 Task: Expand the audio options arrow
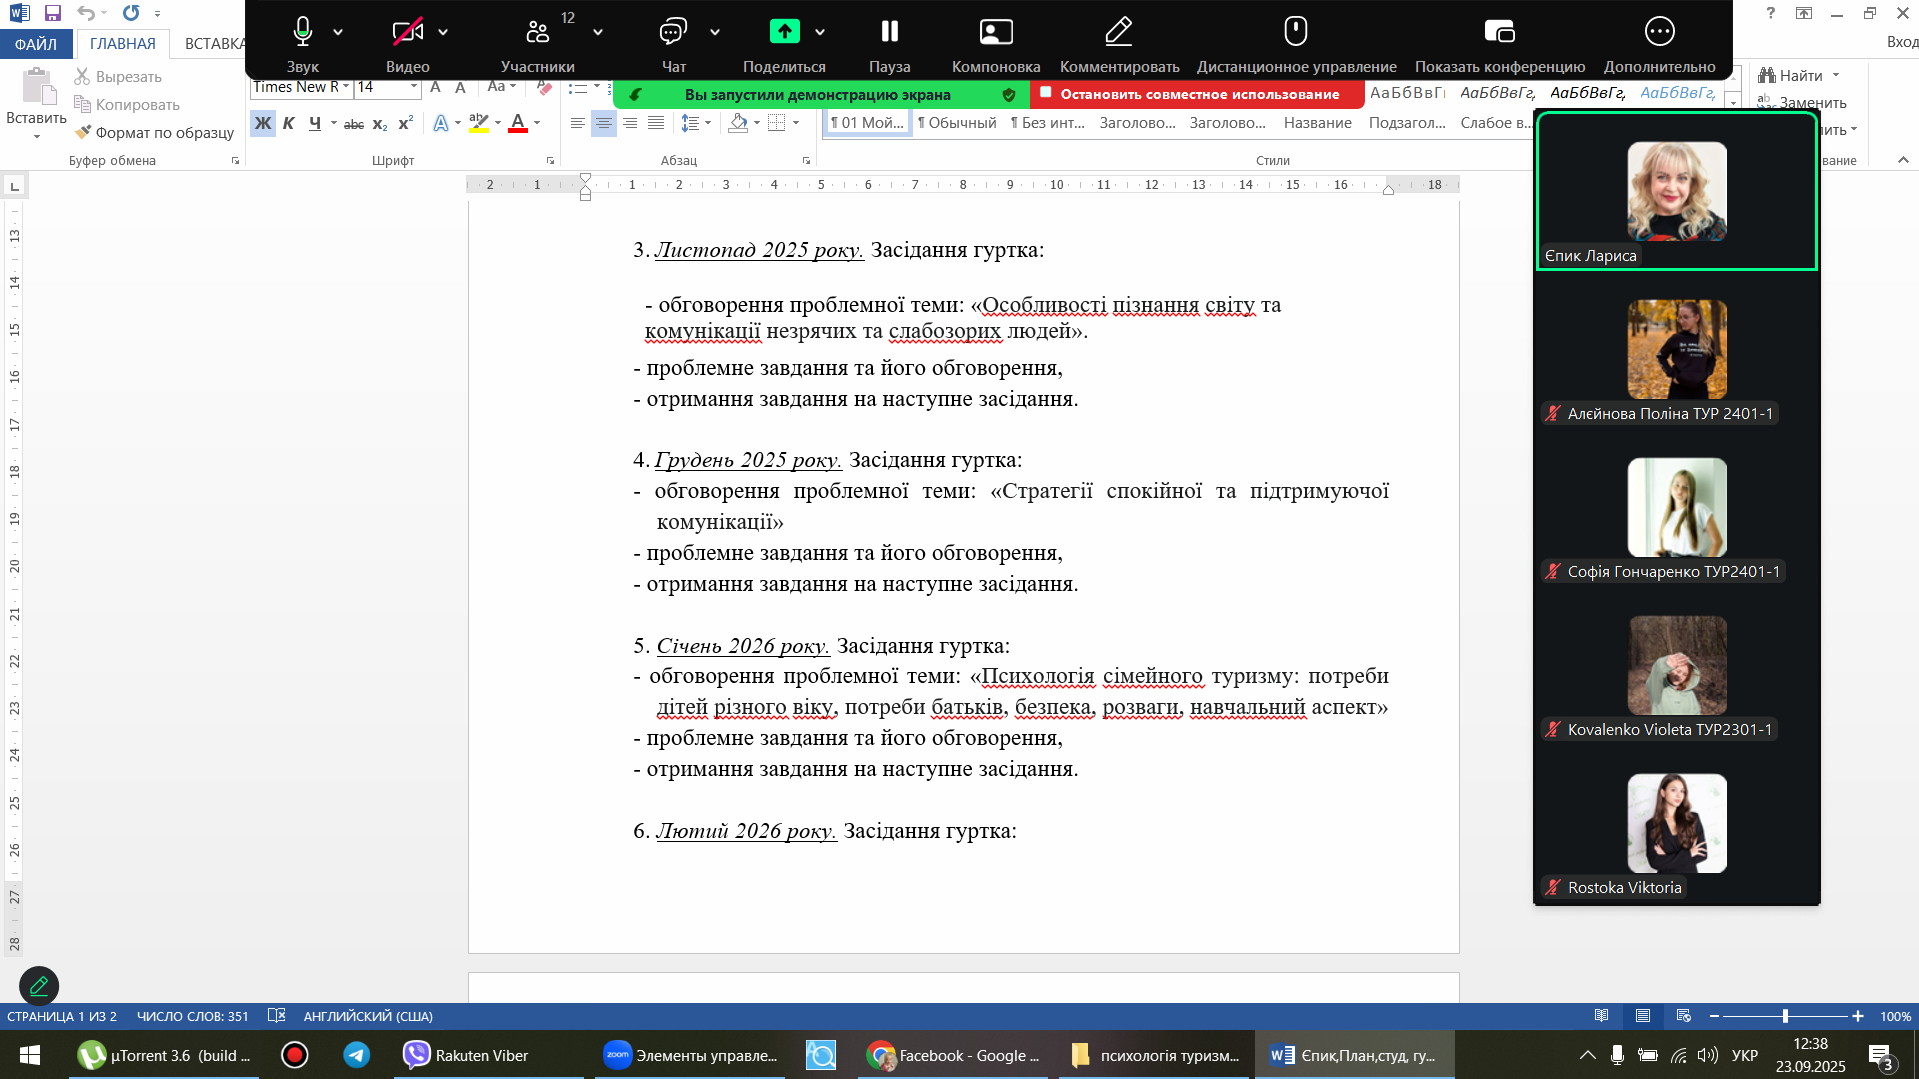point(338,33)
